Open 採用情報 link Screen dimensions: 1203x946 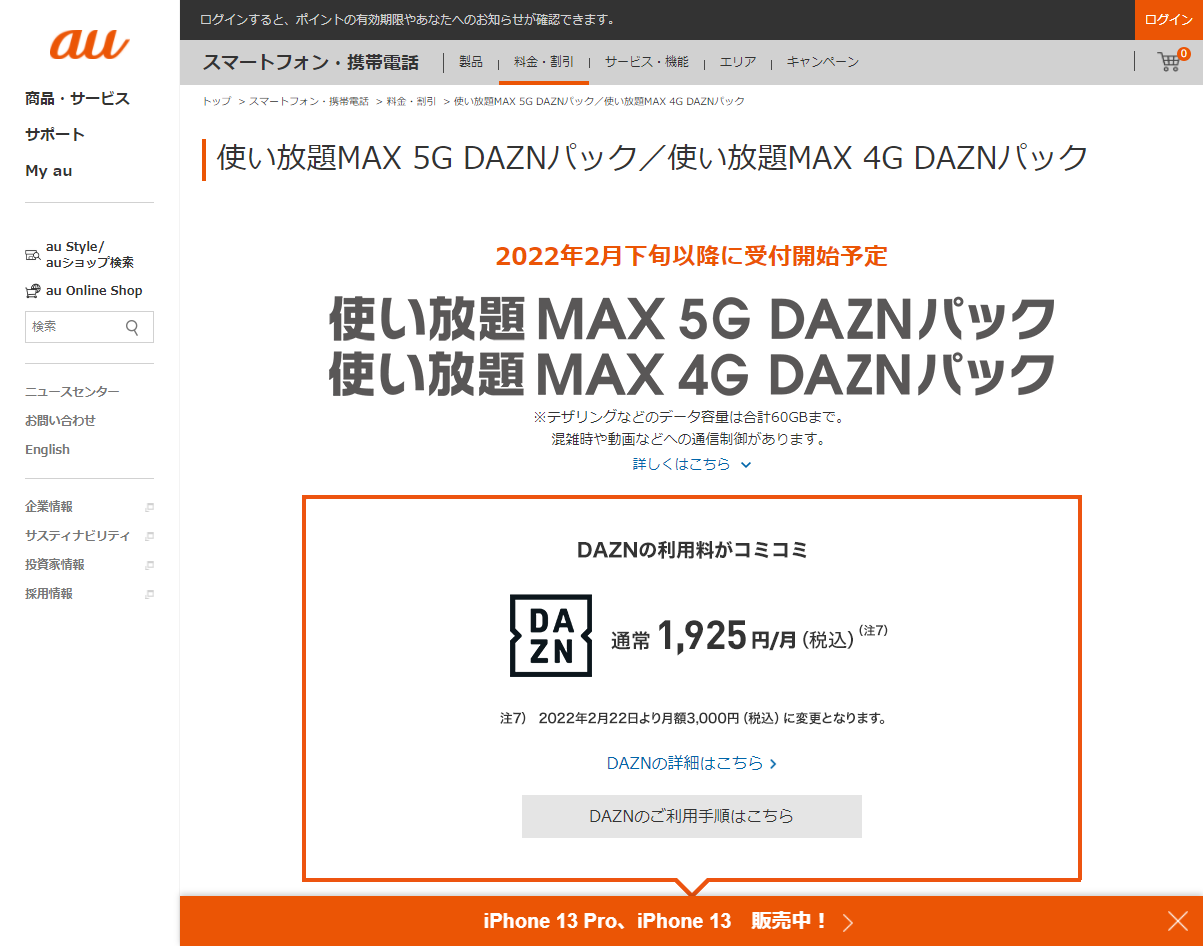pos(49,594)
